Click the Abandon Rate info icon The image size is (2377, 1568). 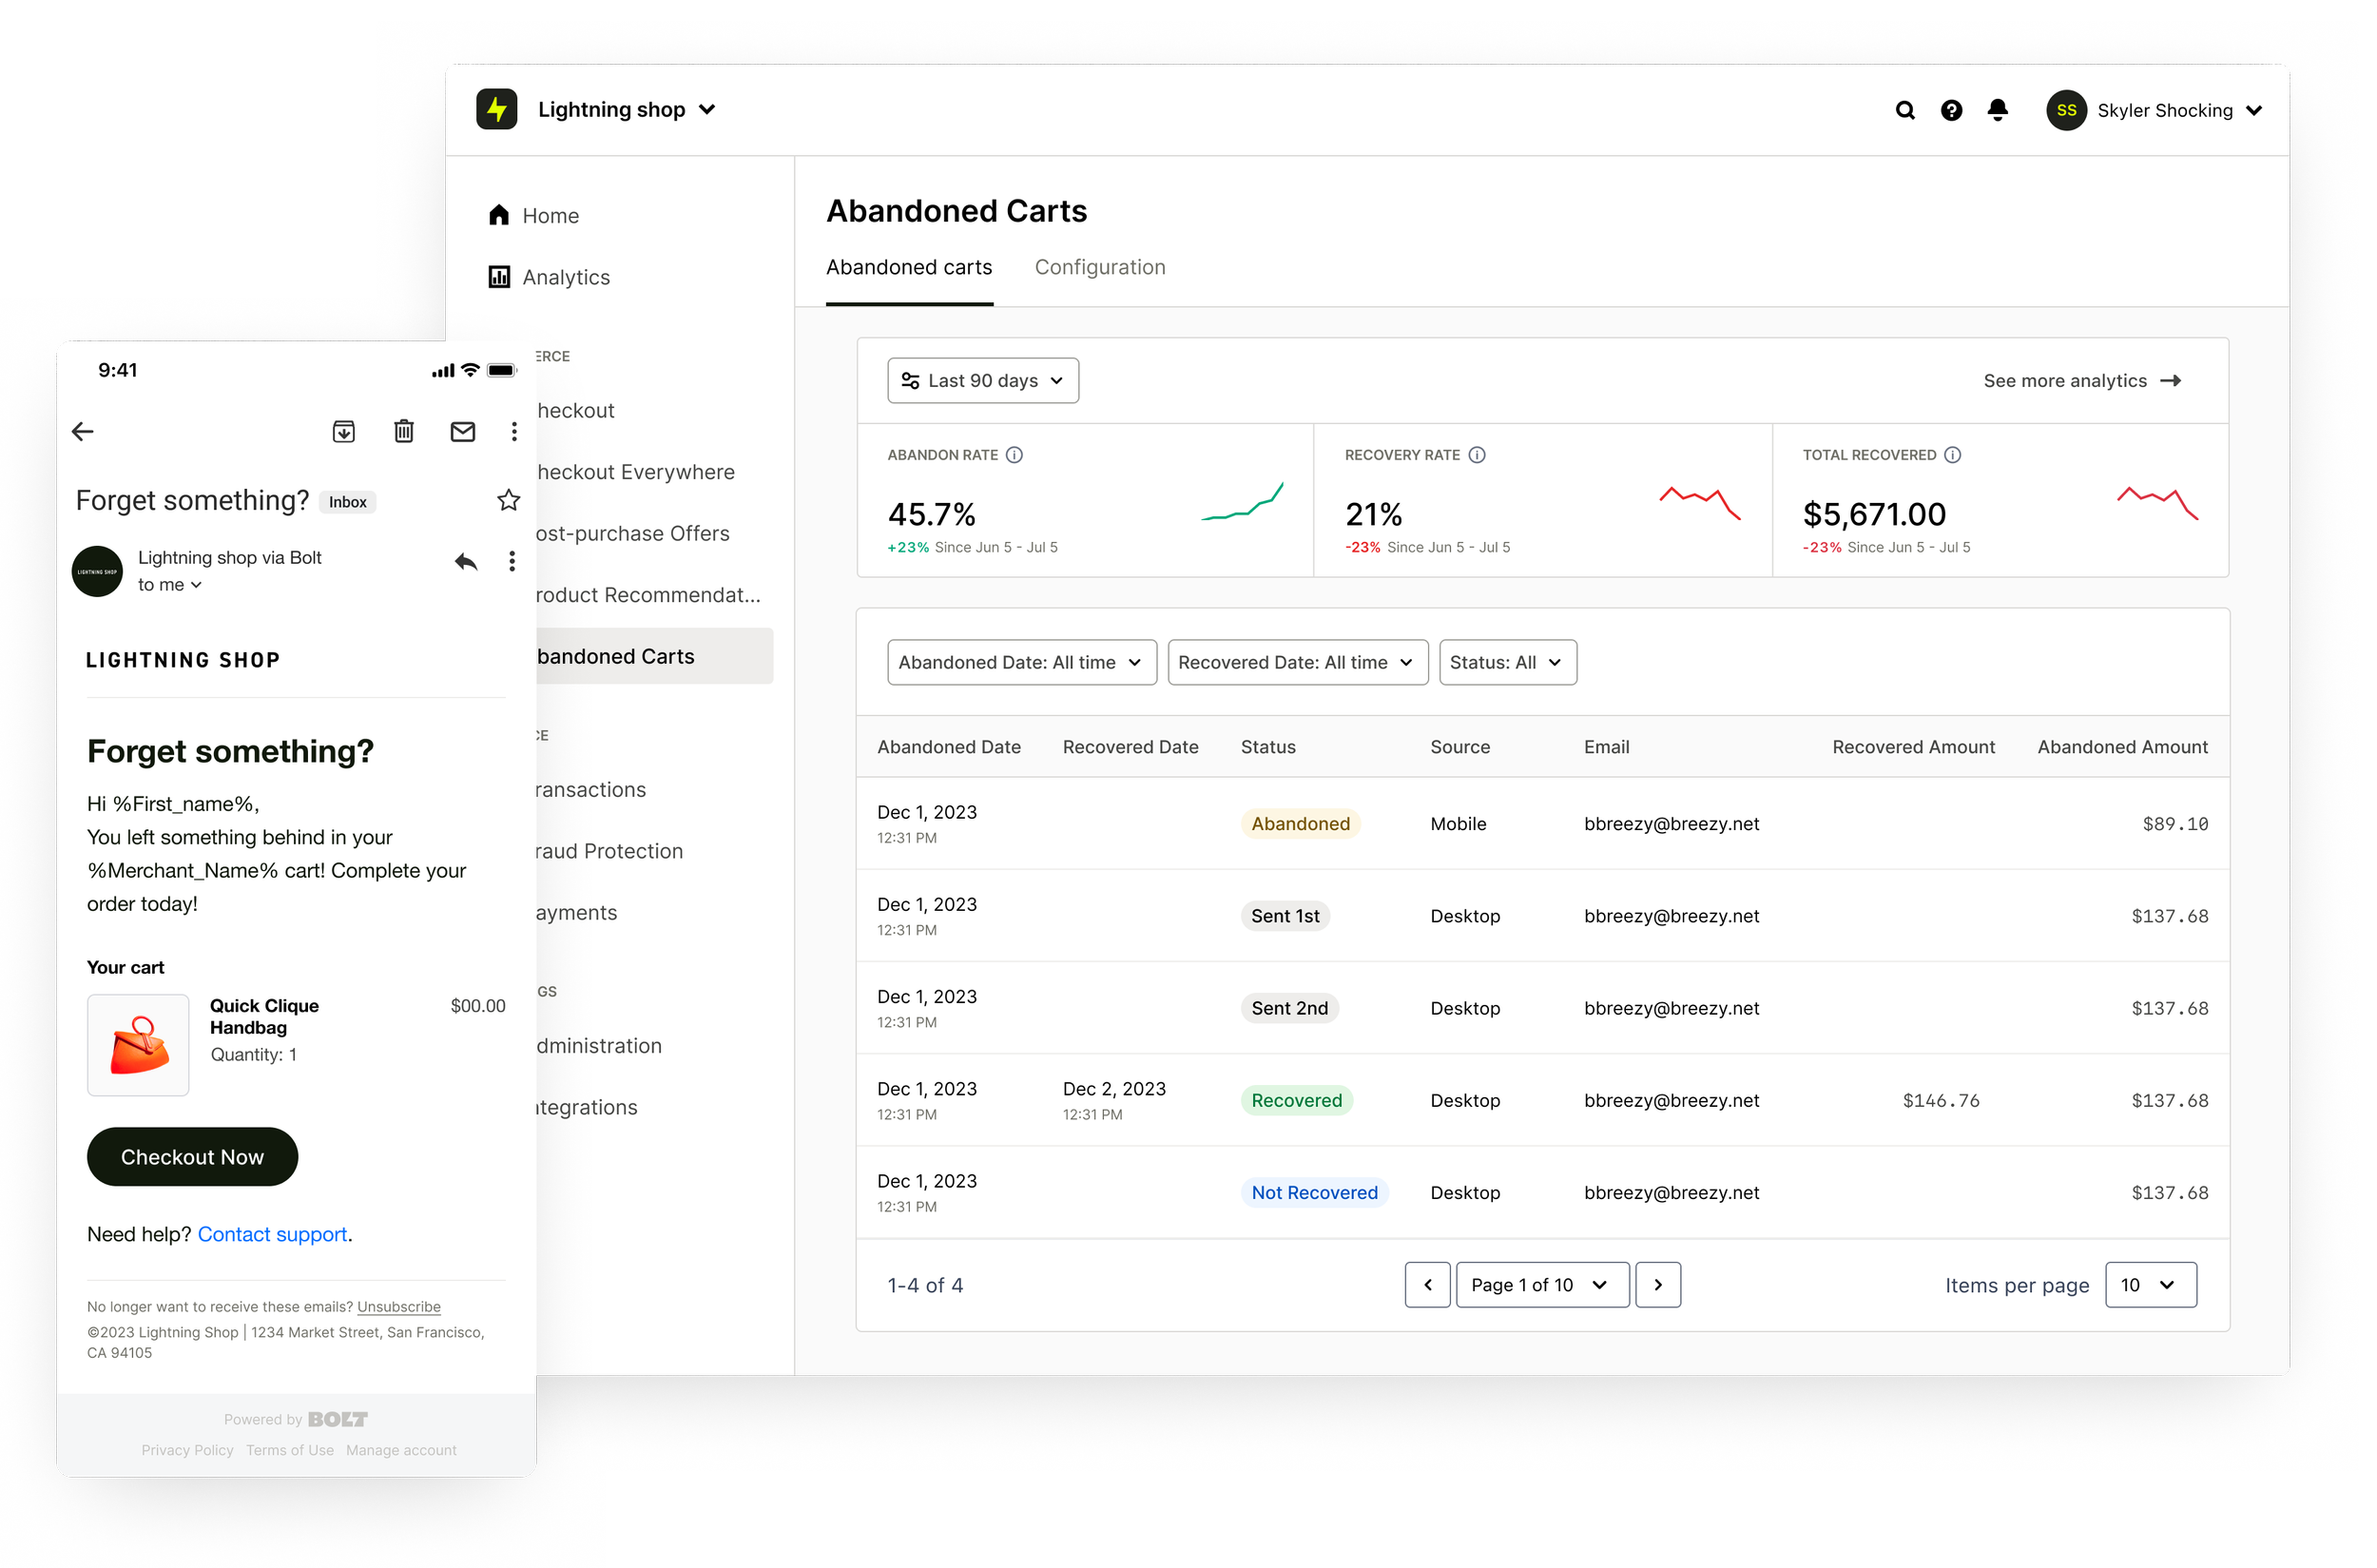pos(1014,455)
